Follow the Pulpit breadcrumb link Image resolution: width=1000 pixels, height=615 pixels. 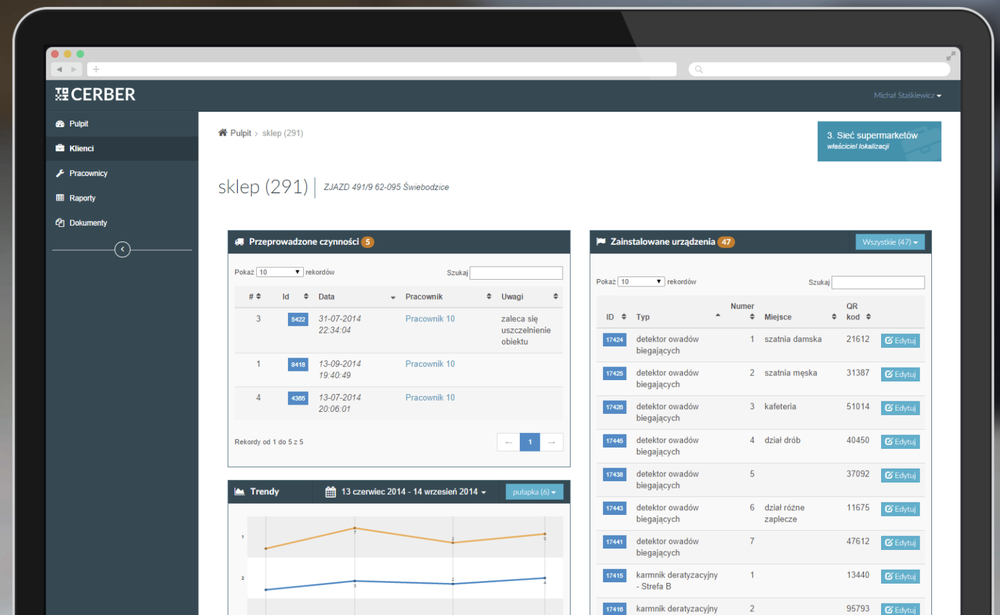point(240,133)
